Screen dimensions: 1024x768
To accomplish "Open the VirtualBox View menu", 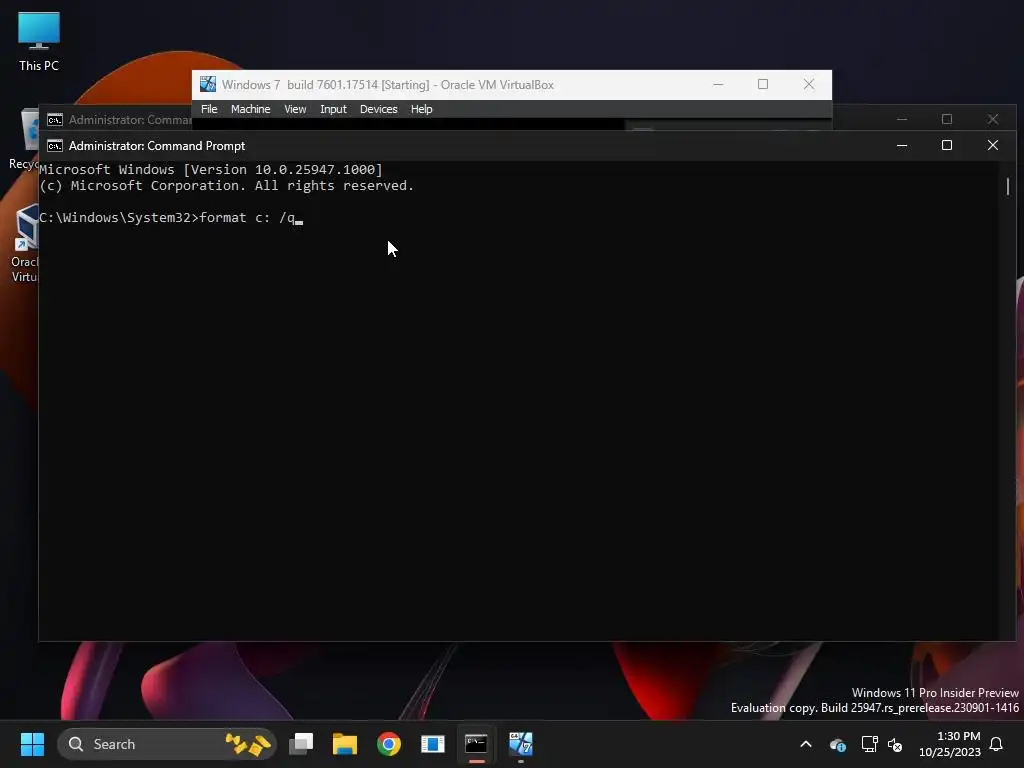I will coord(295,109).
